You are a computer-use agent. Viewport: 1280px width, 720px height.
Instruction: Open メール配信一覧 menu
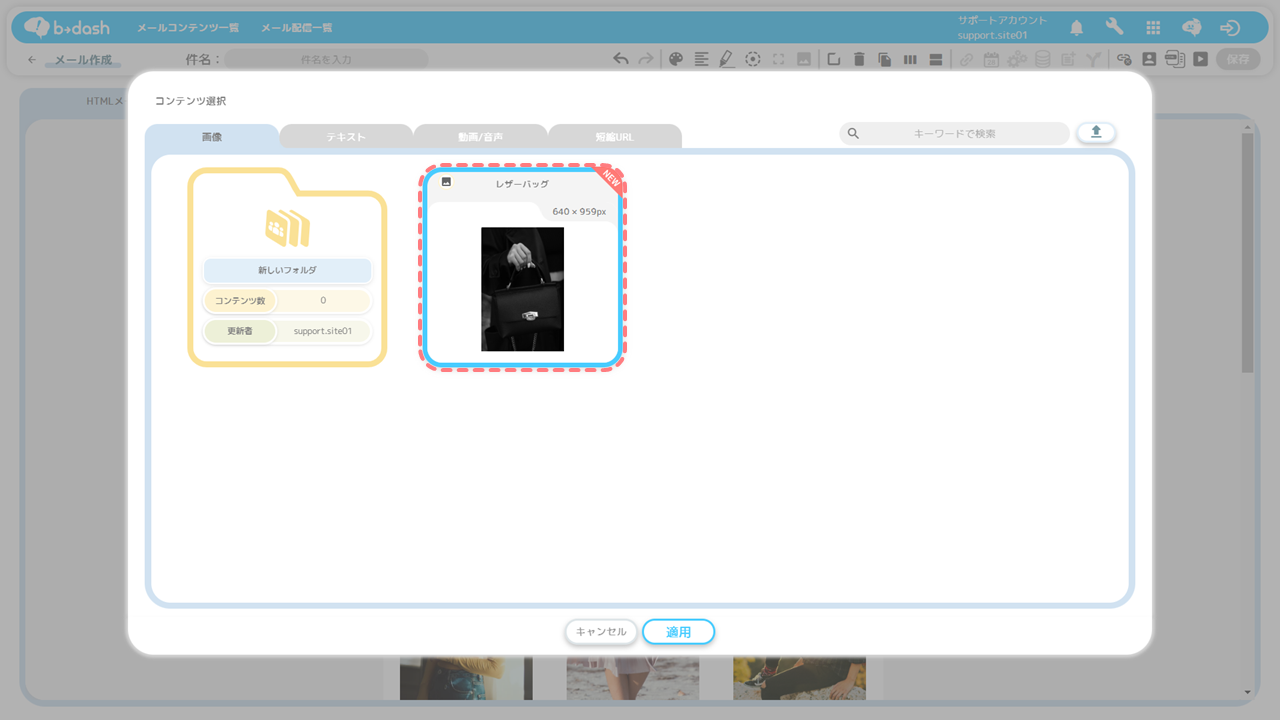[297, 28]
